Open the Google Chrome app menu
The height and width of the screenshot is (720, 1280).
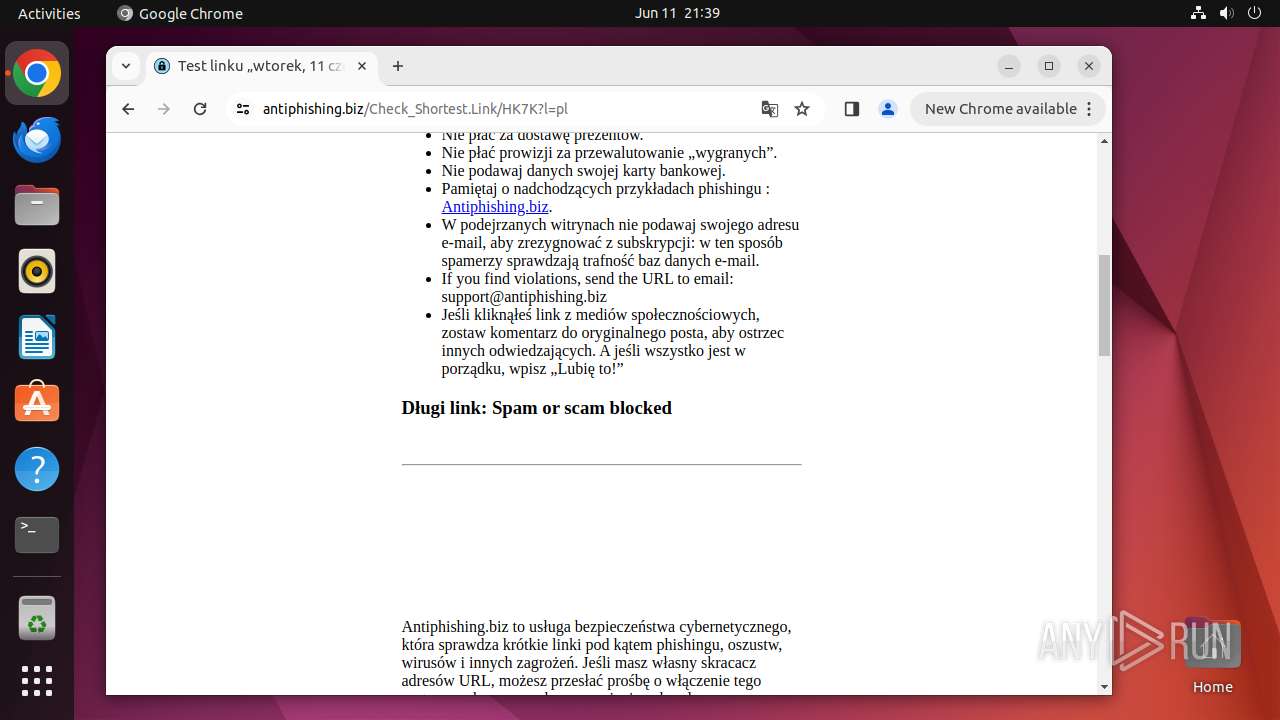coord(180,13)
